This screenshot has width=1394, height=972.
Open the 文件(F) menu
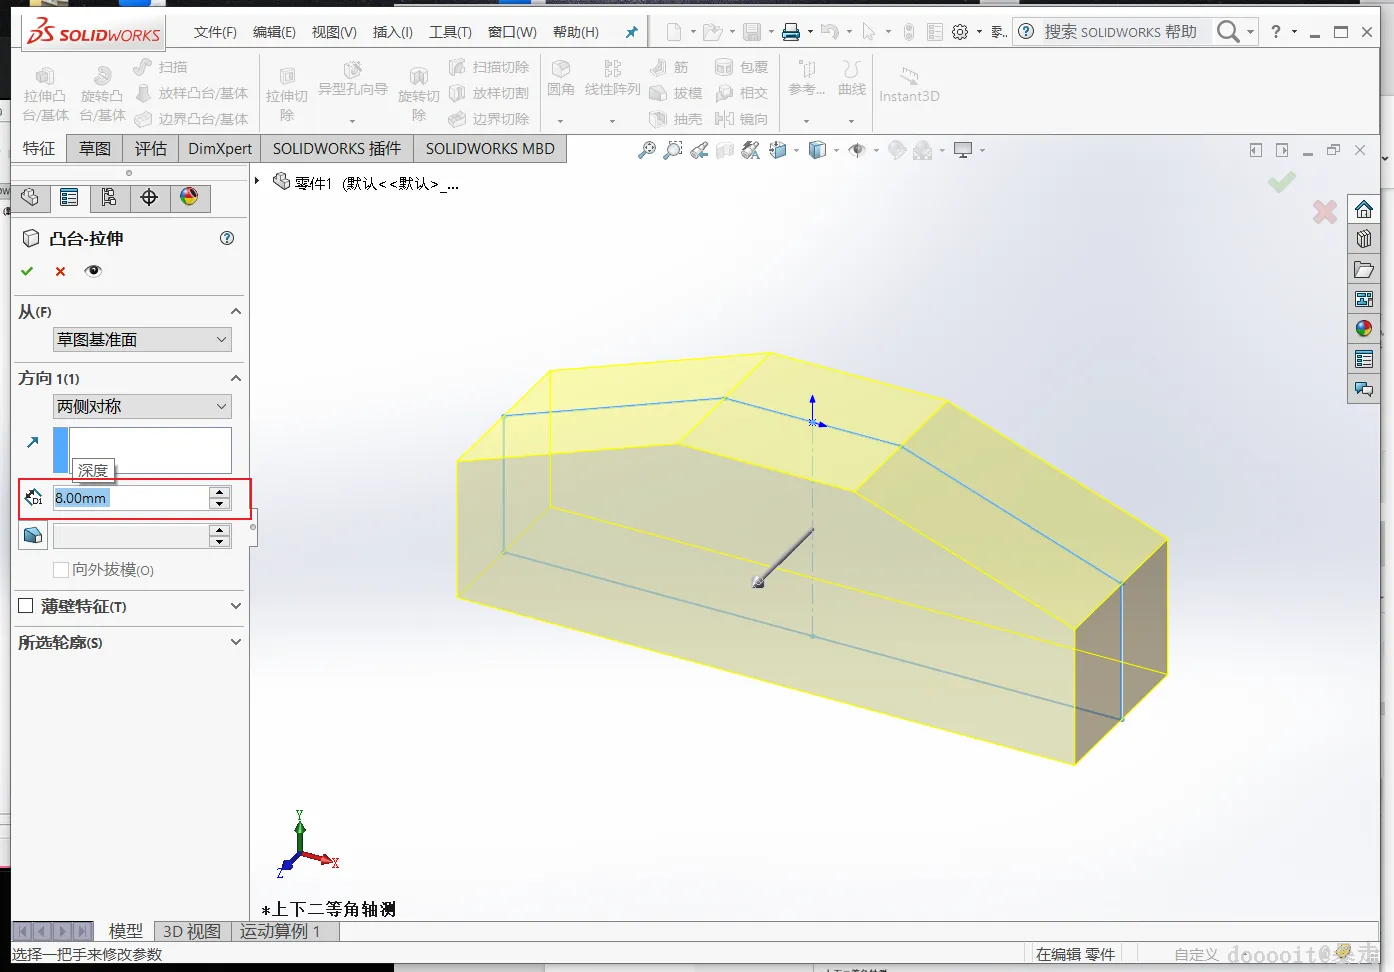pos(215,32)
